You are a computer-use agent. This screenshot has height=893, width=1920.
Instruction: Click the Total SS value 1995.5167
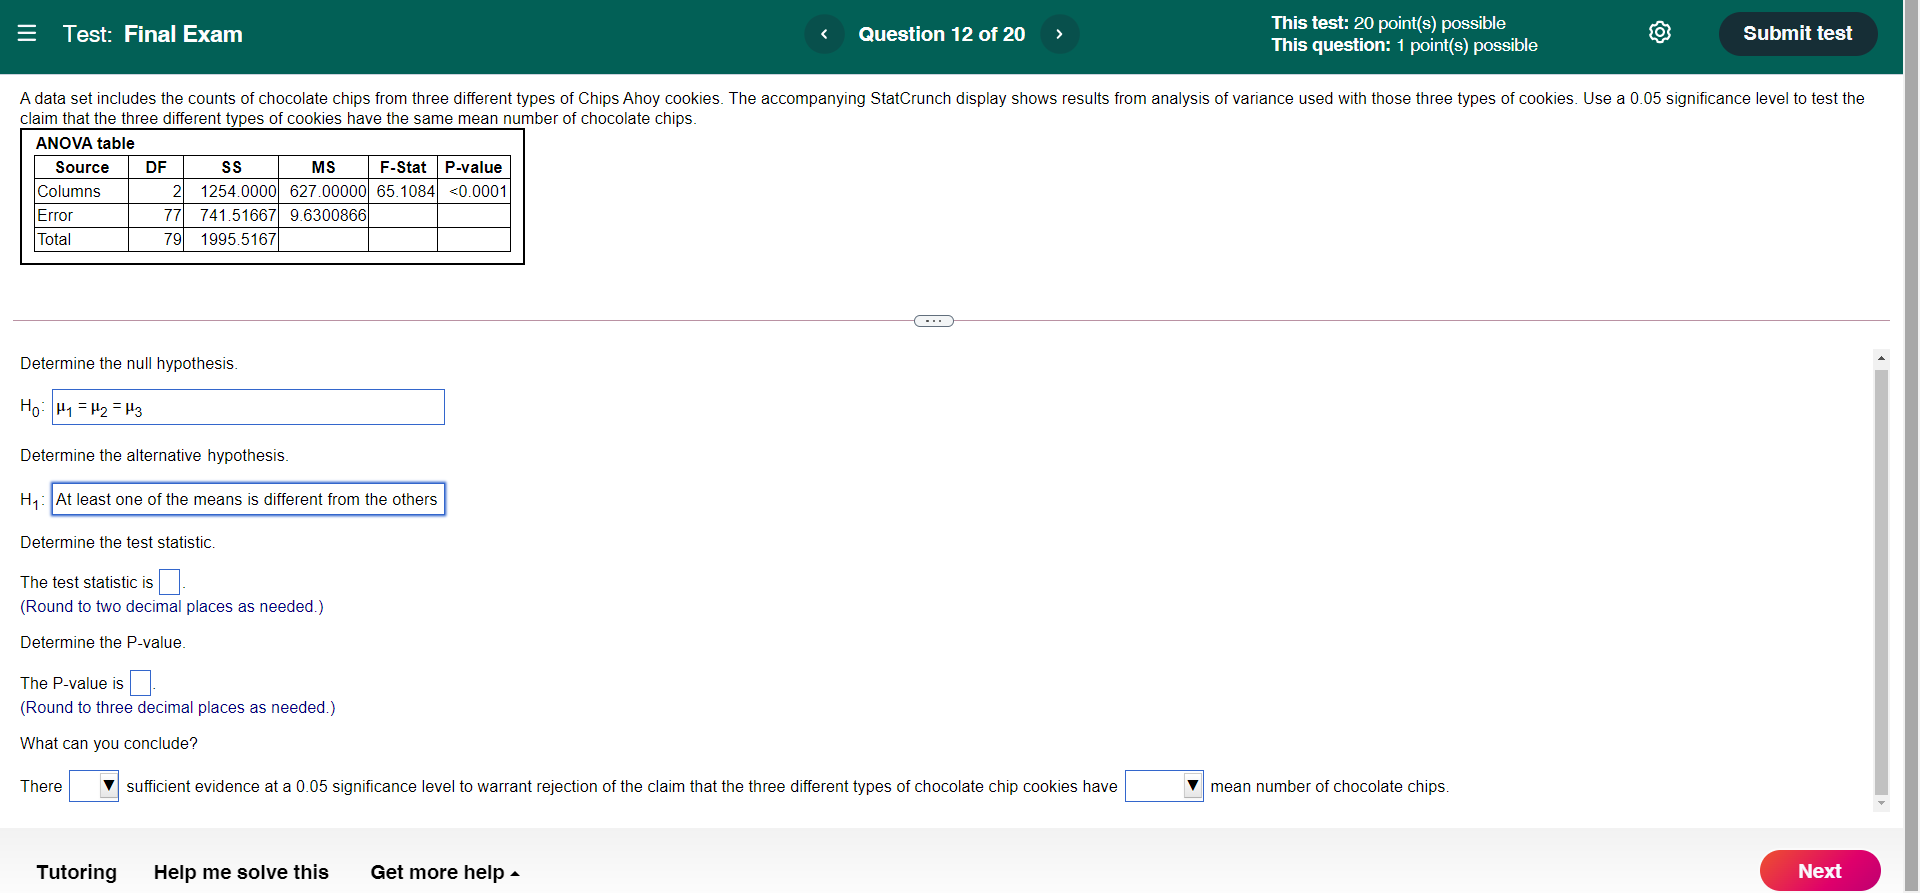pos(237,239)
